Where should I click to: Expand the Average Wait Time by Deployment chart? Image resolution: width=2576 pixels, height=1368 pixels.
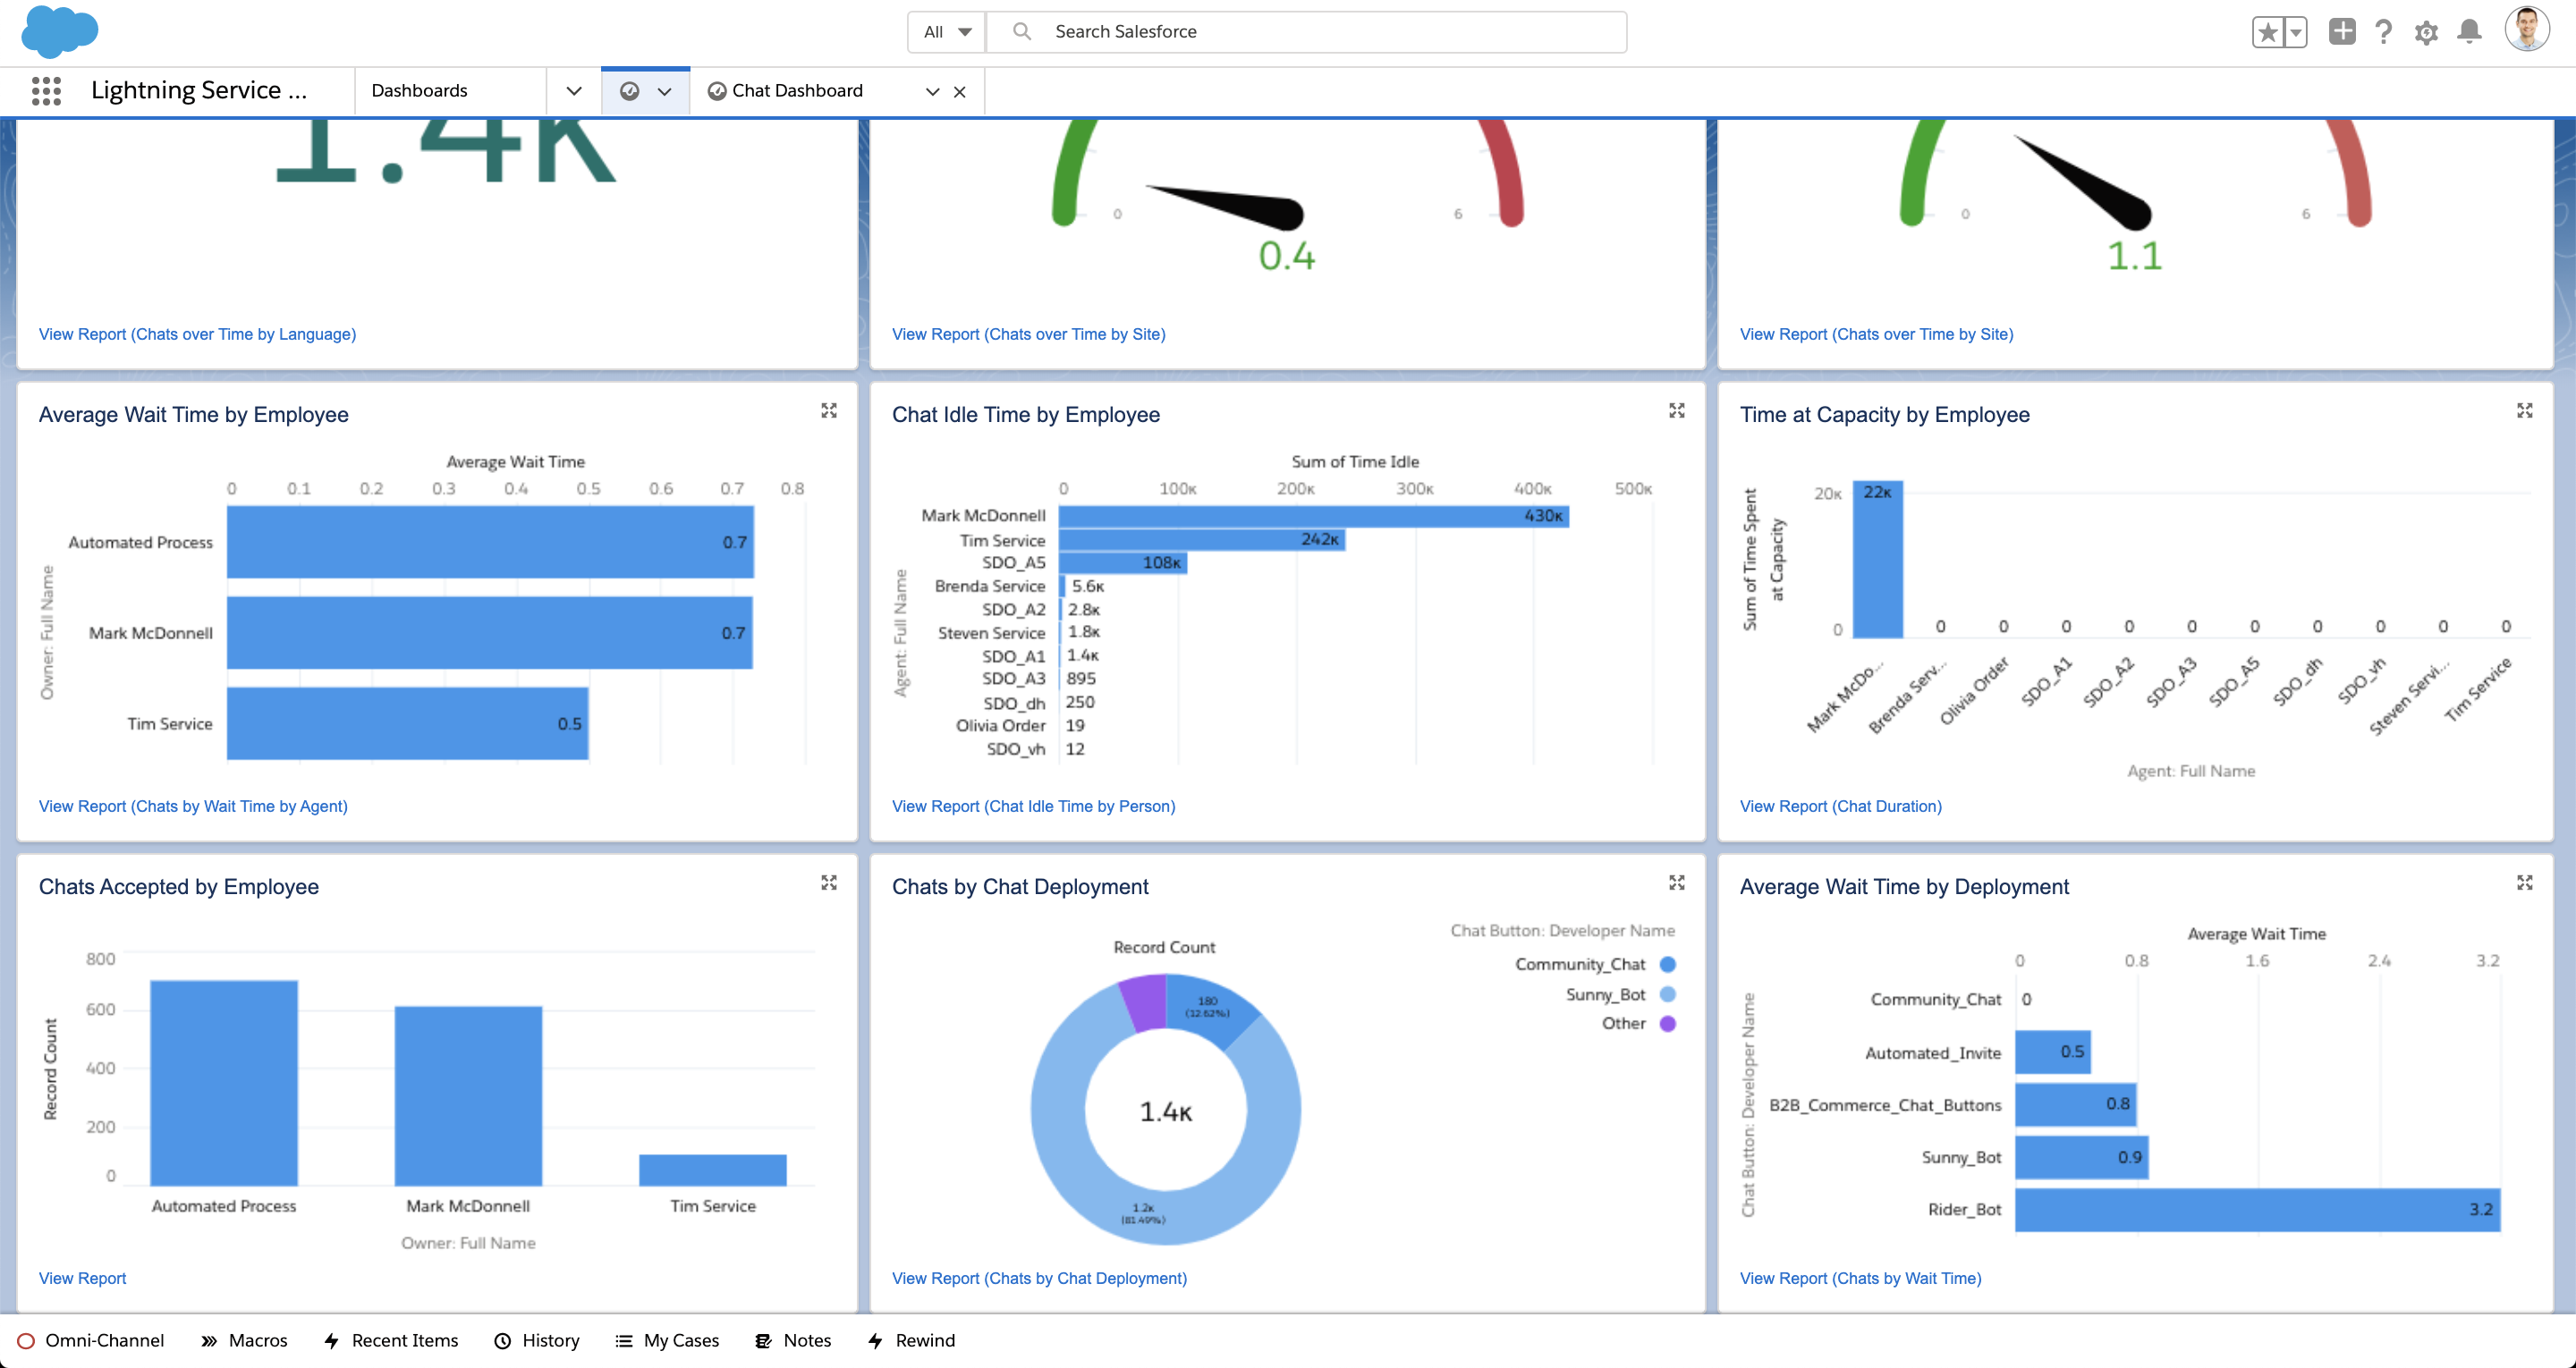pos(2524,883)
